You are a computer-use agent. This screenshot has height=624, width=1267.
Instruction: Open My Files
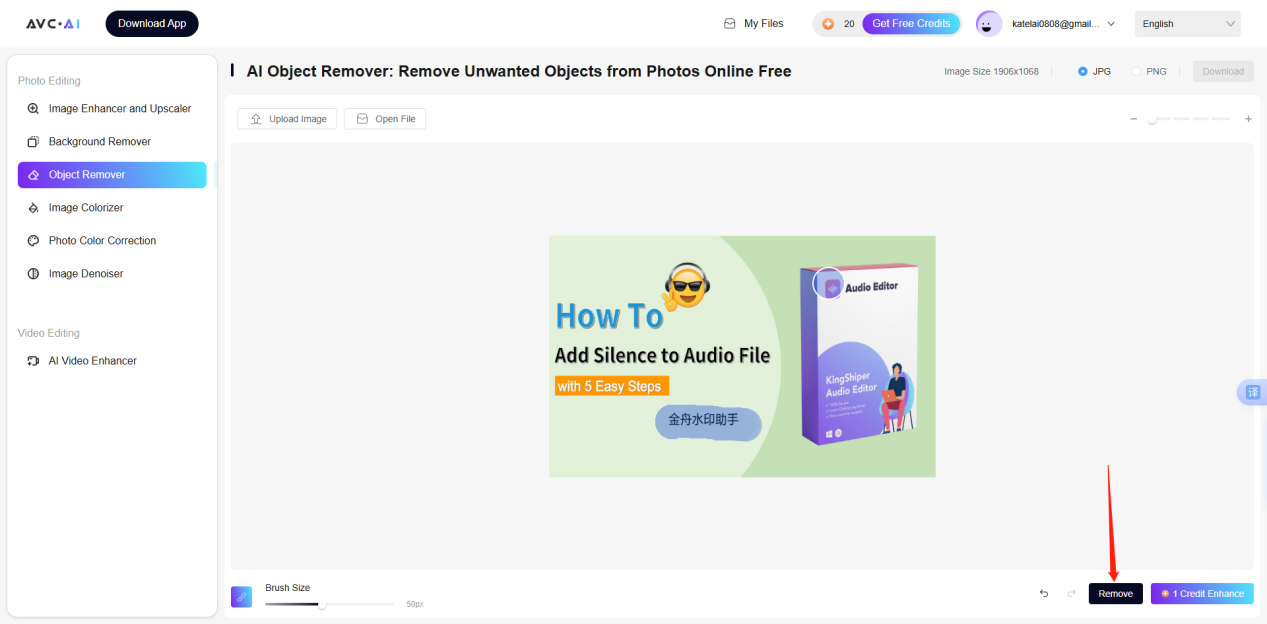tap(754, 23)
